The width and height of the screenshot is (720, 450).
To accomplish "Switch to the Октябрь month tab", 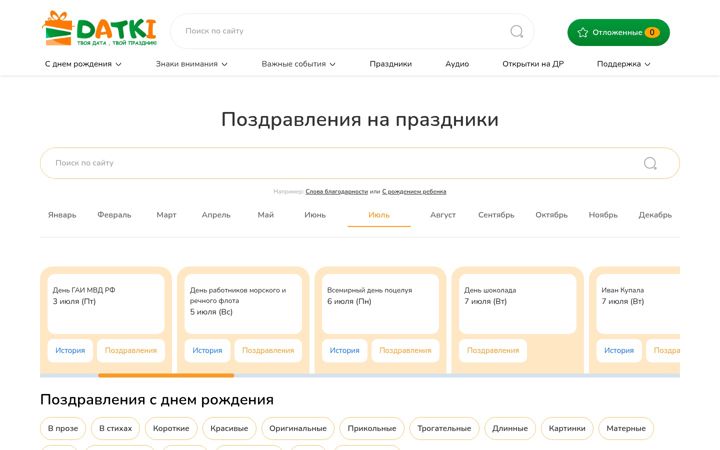I will (x=551, y=214).
